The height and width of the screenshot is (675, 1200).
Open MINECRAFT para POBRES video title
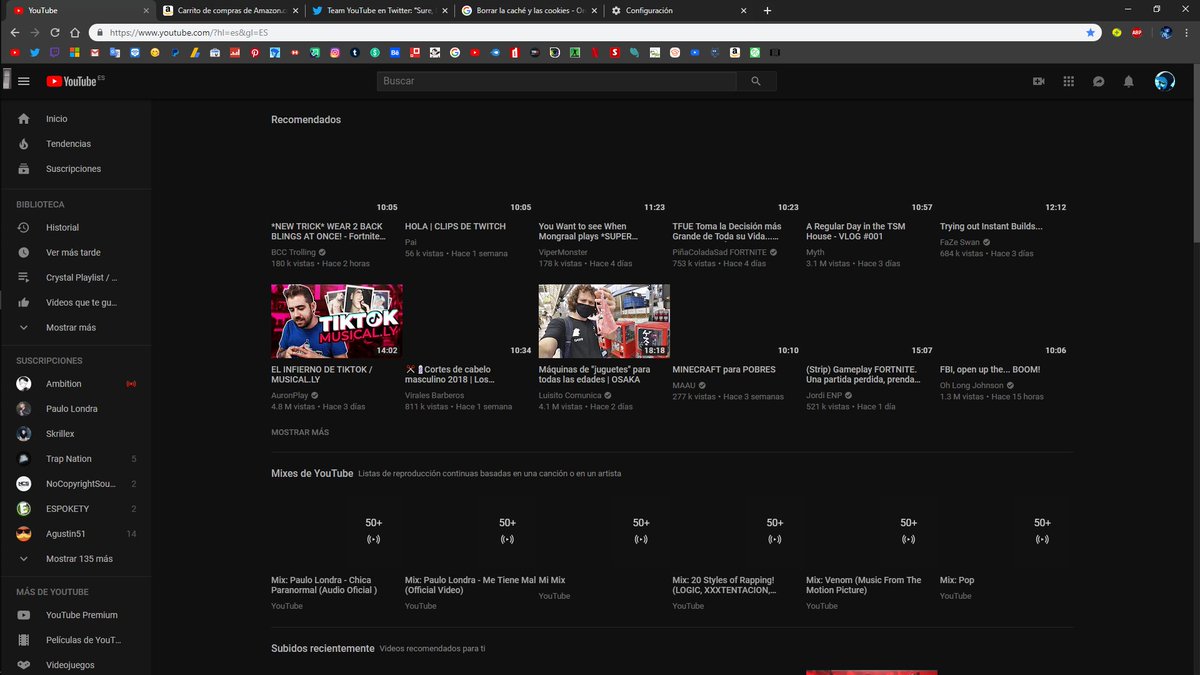tap(723, 369)
